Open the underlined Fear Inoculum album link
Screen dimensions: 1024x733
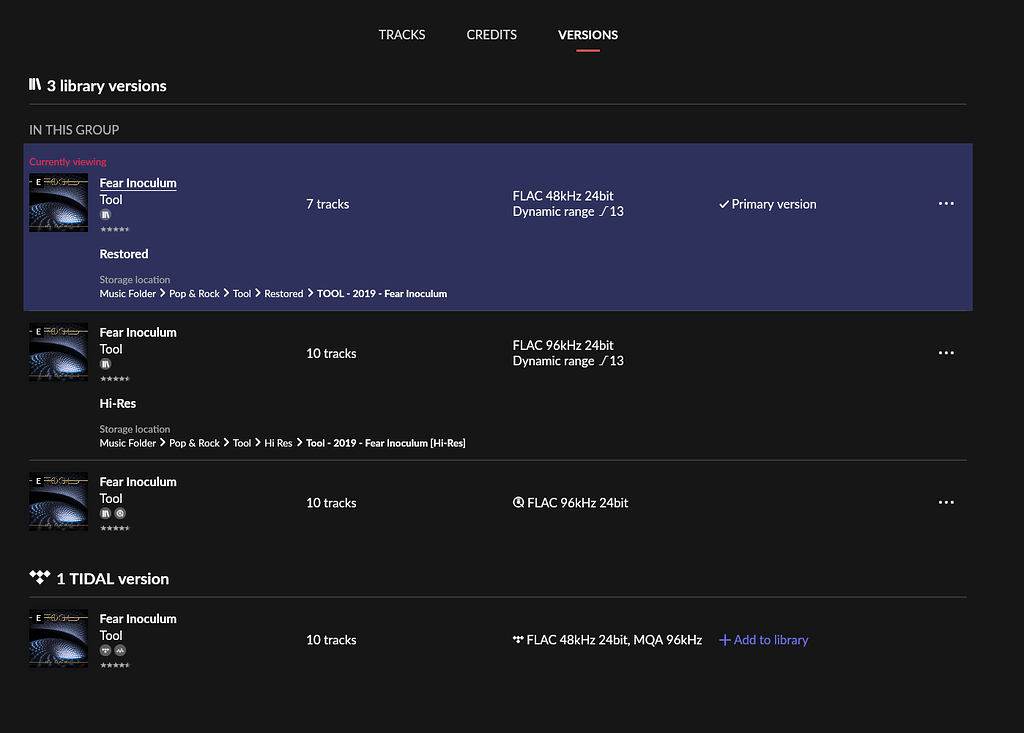(137, 182)
